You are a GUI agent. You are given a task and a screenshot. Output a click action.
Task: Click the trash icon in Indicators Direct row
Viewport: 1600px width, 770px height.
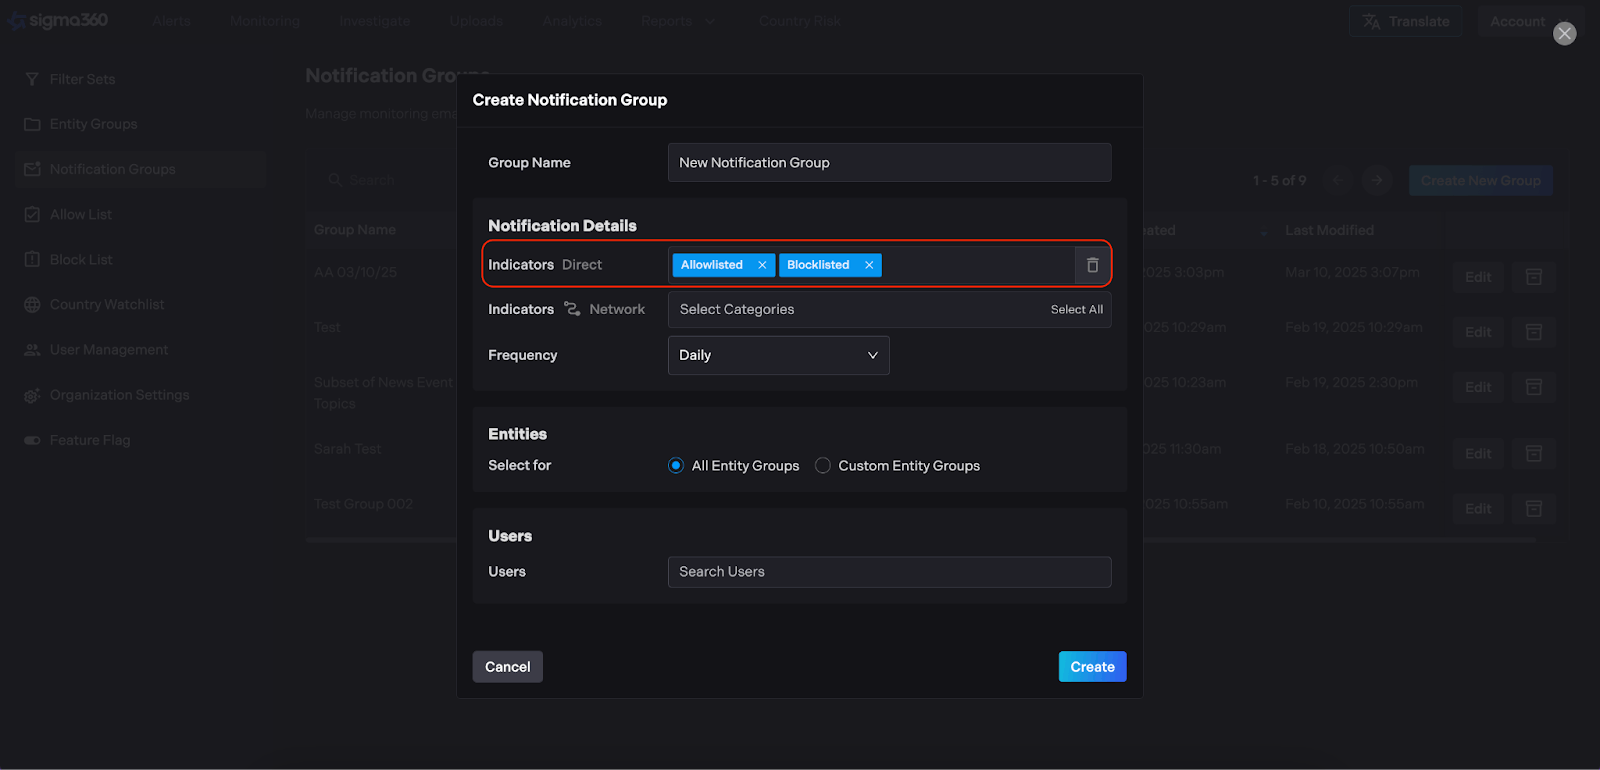point(1092,265)
